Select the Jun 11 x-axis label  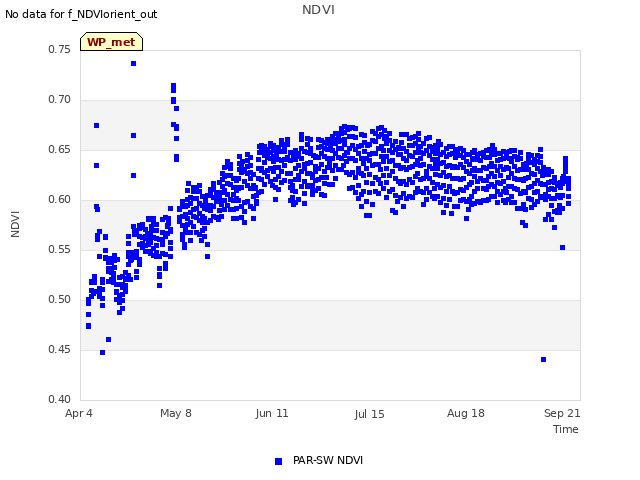coord(272,413)
